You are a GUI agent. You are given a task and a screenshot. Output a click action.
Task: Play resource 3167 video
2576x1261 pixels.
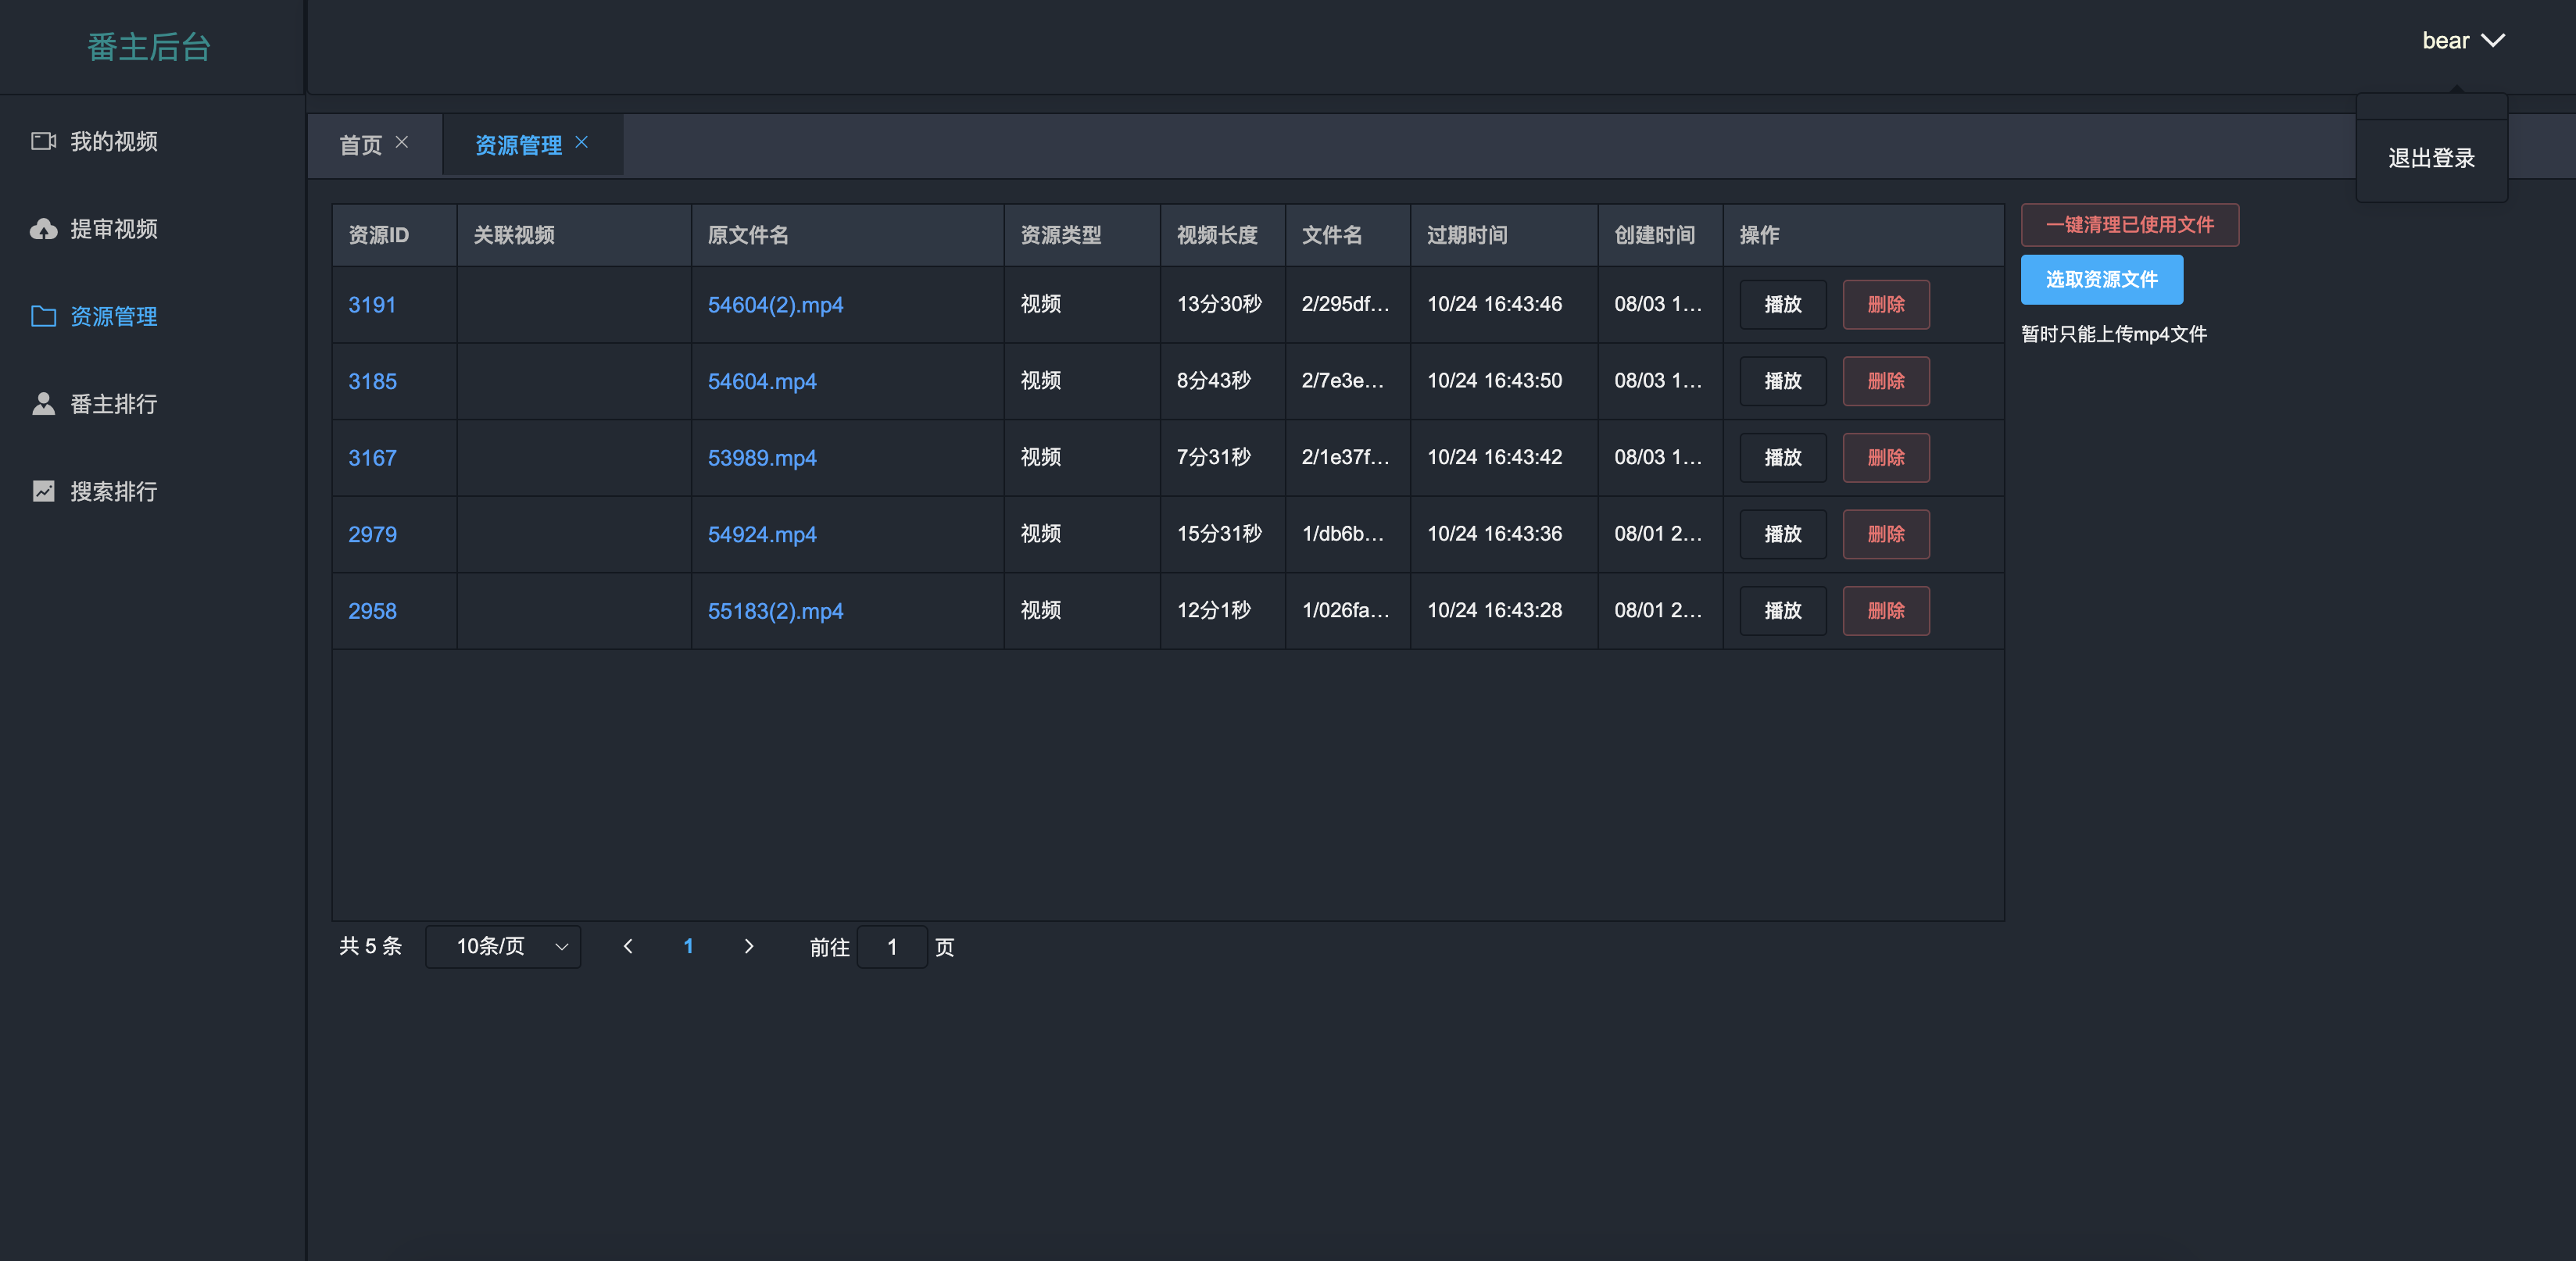click(x=1782, y=457)
